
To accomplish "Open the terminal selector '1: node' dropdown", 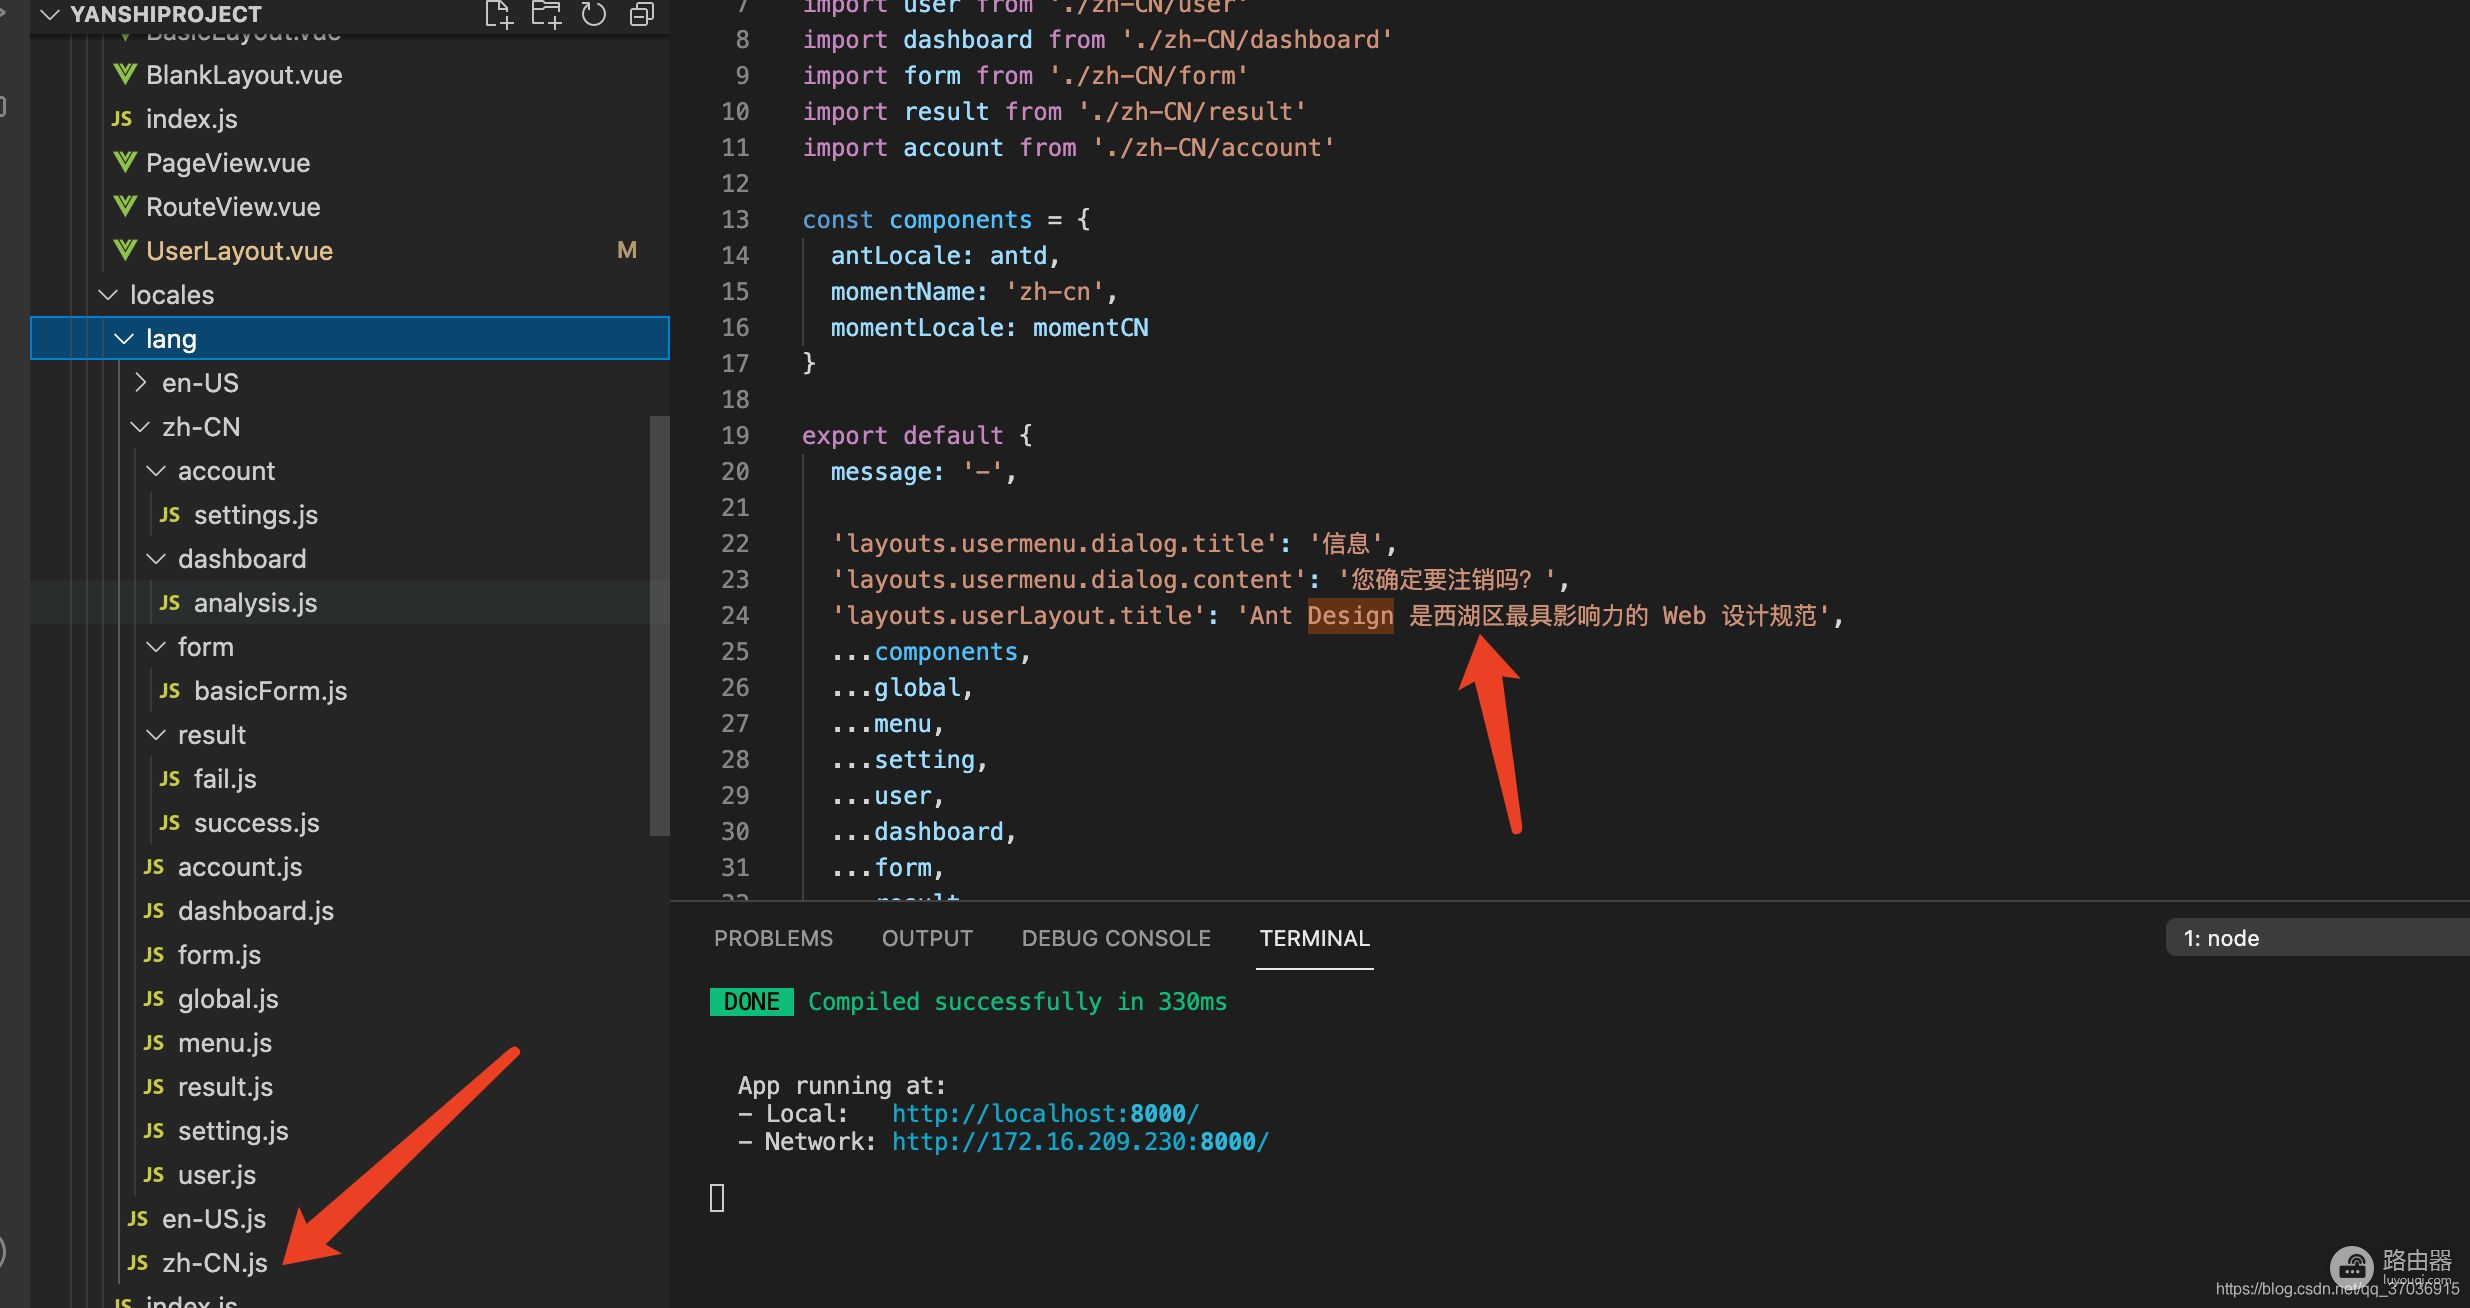I will [2318, 938].
